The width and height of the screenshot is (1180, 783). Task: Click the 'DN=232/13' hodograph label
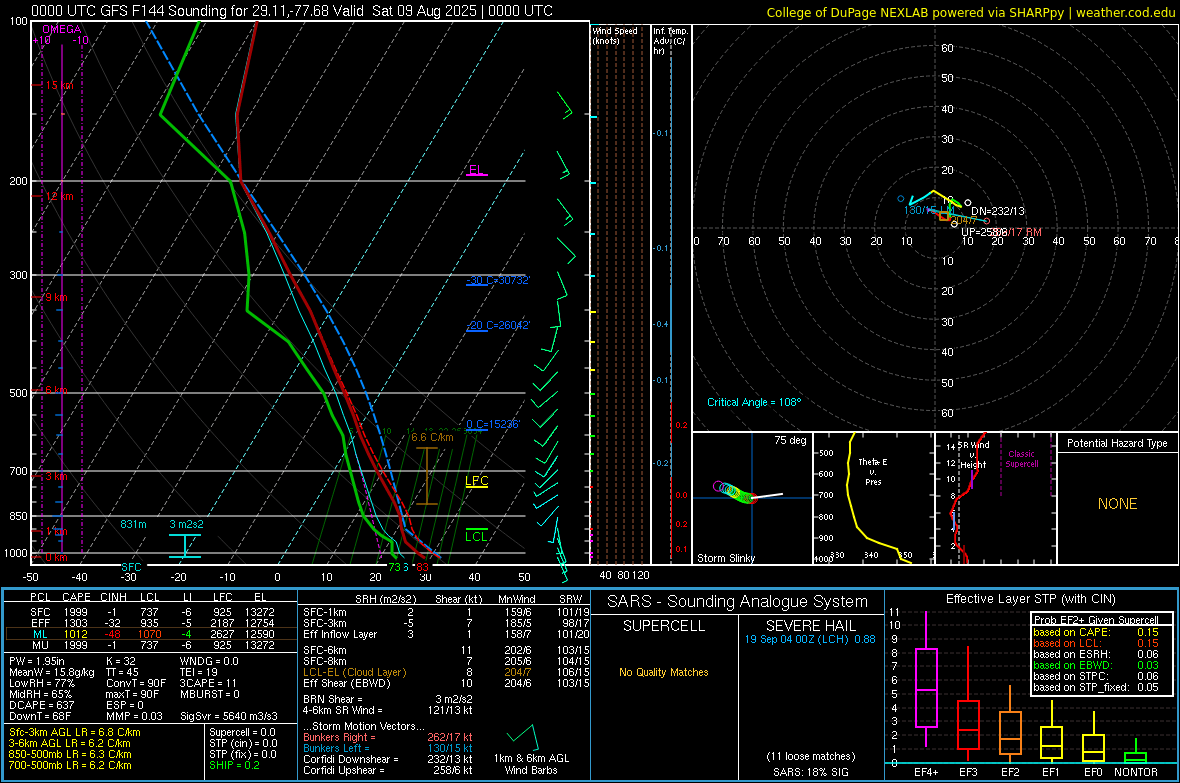pos(998,212)
